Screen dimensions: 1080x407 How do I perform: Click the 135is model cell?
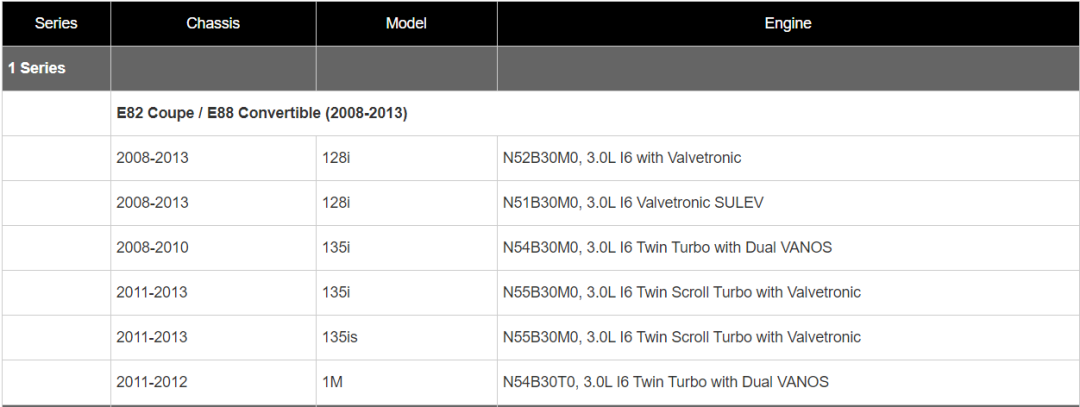coord(340,338)
